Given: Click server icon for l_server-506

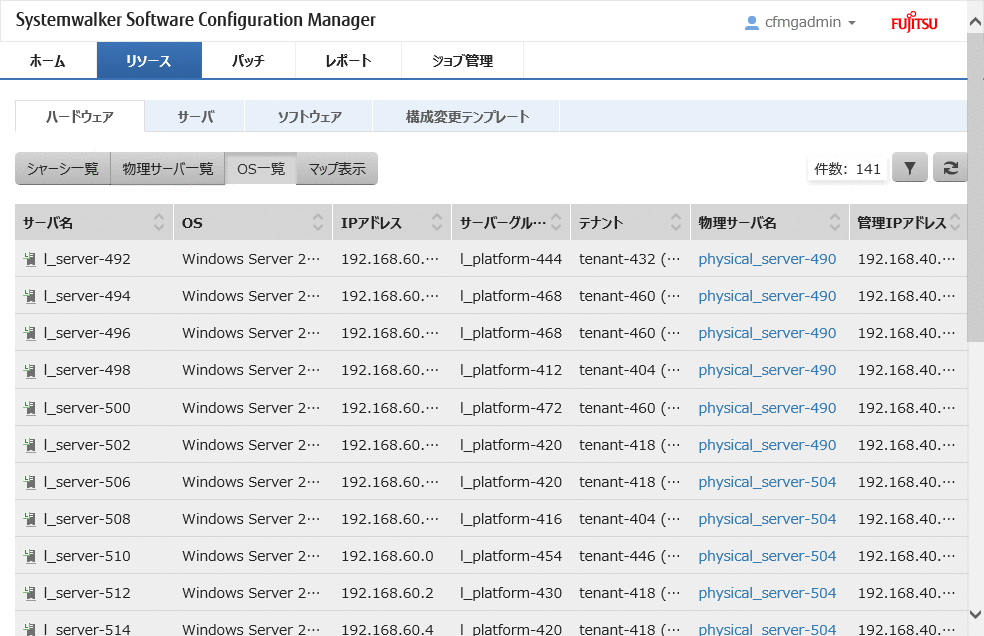Looking at the screenshot, I should [29, 482].
